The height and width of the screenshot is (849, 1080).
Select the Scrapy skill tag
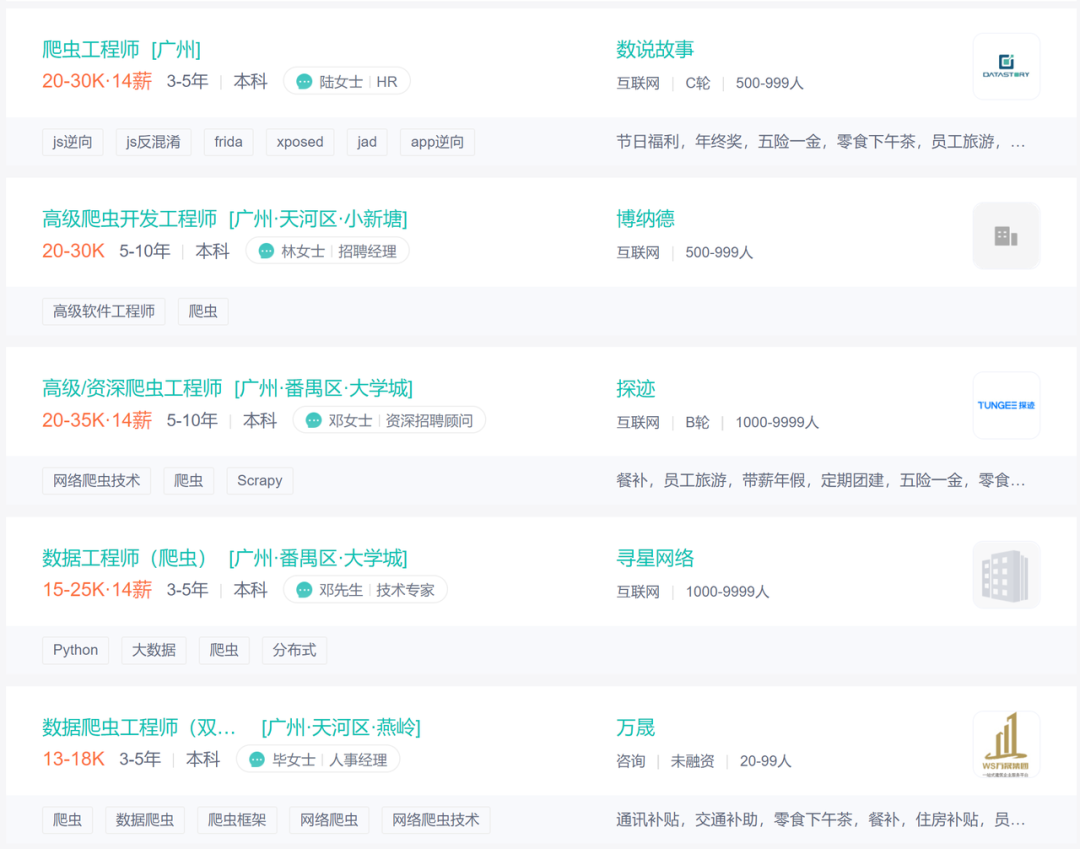(x=260, y=481)
